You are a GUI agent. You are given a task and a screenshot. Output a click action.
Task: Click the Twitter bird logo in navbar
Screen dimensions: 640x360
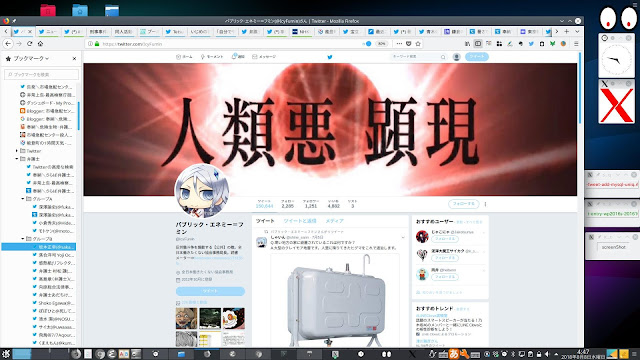pyautogui.click(x=330, y=57)
